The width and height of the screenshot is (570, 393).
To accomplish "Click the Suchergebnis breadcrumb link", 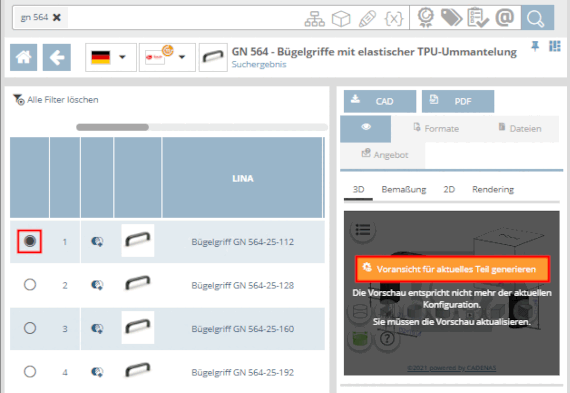I will point(259,64).
